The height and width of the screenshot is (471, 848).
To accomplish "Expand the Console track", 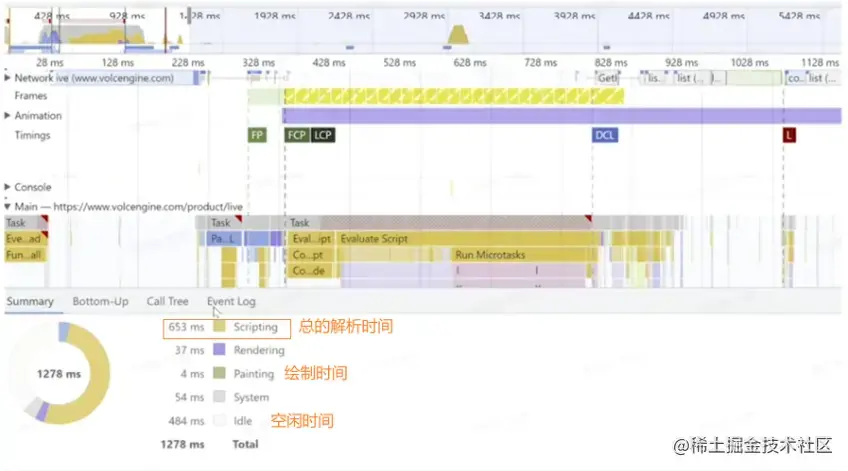I will pyautogui.click(x=8, y=187).
